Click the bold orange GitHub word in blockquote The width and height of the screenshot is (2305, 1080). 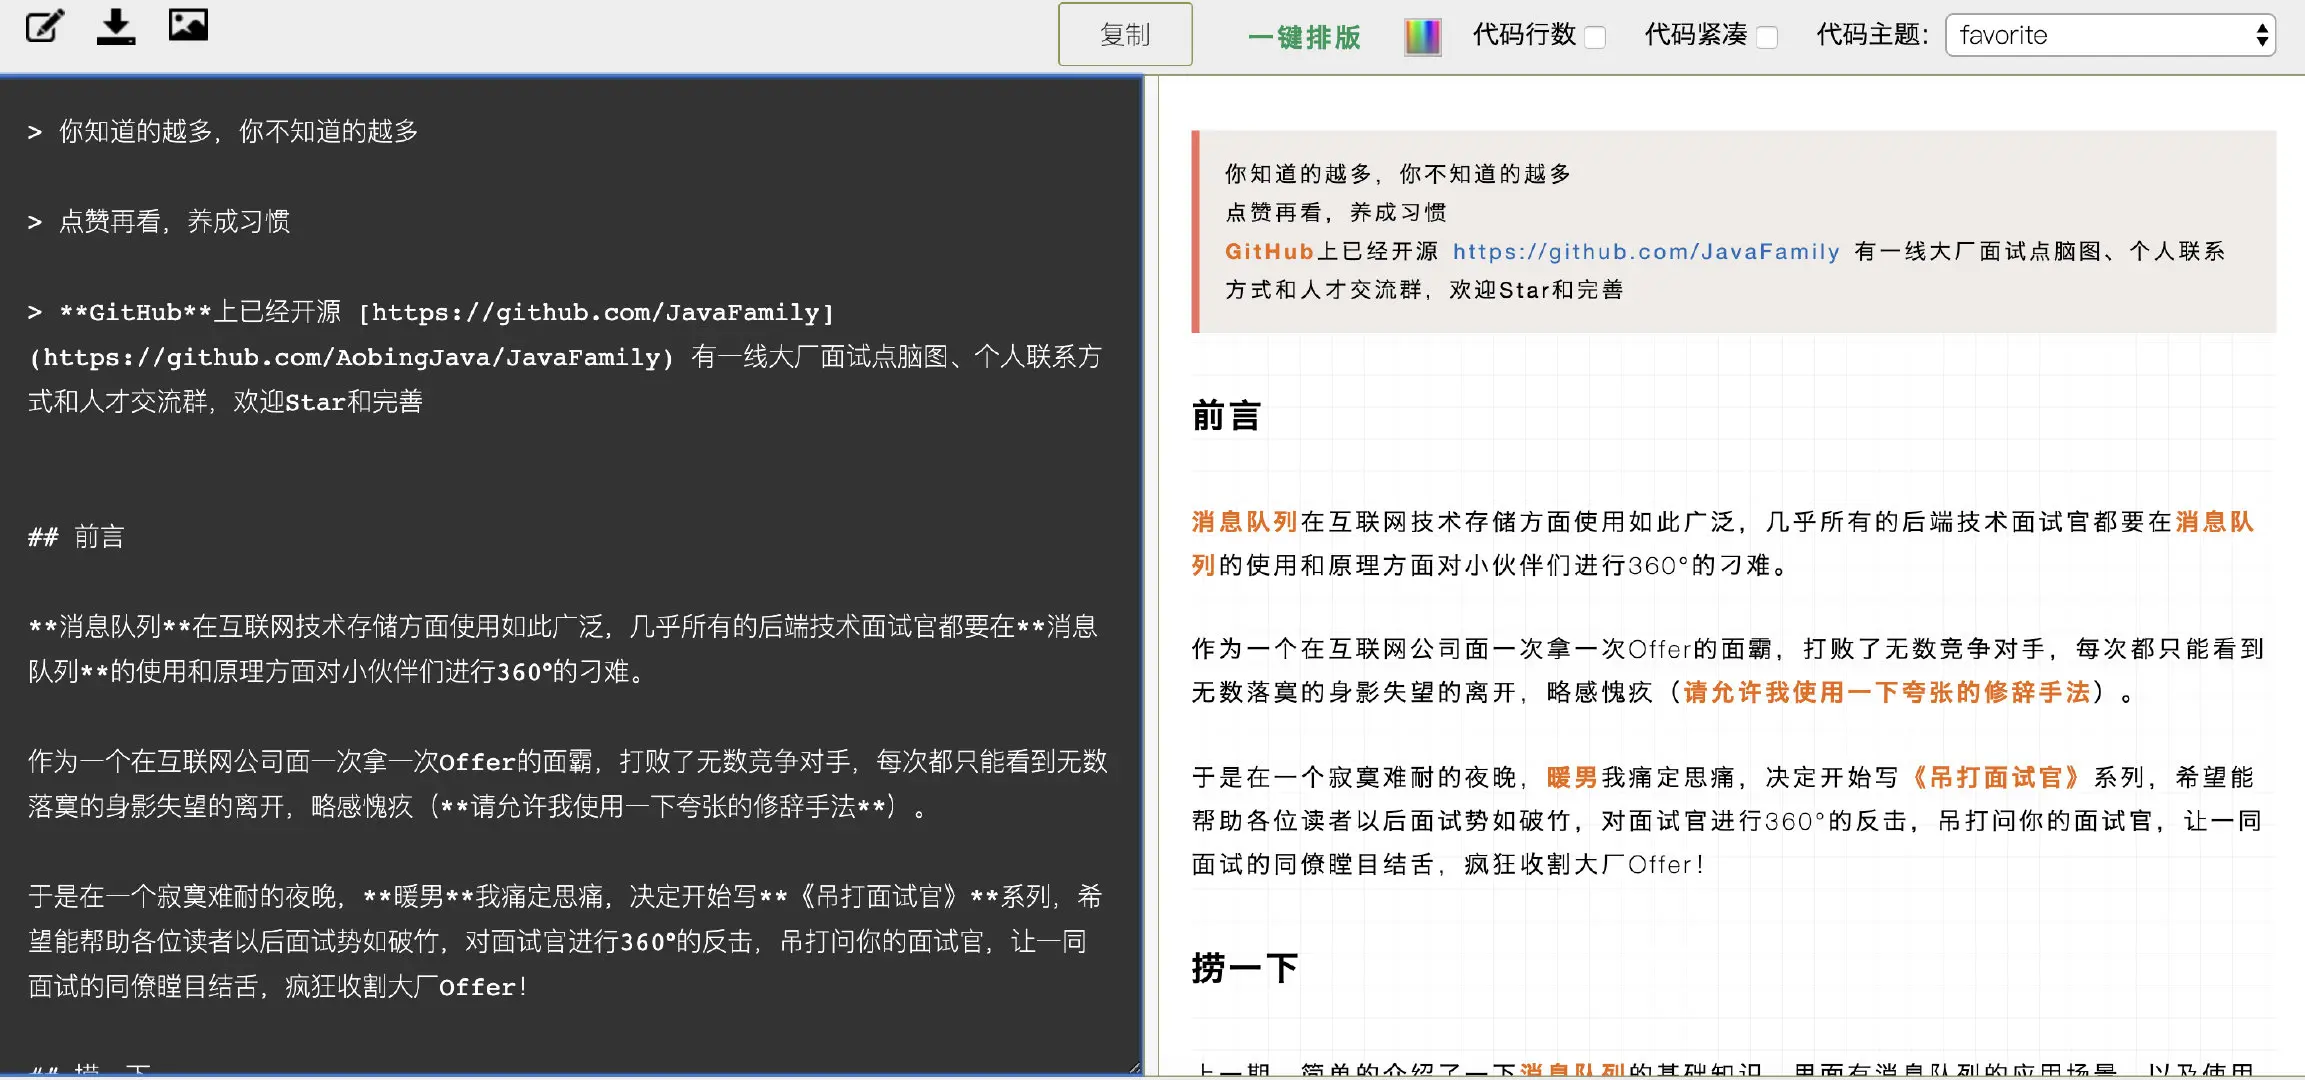coord(1268,252)
